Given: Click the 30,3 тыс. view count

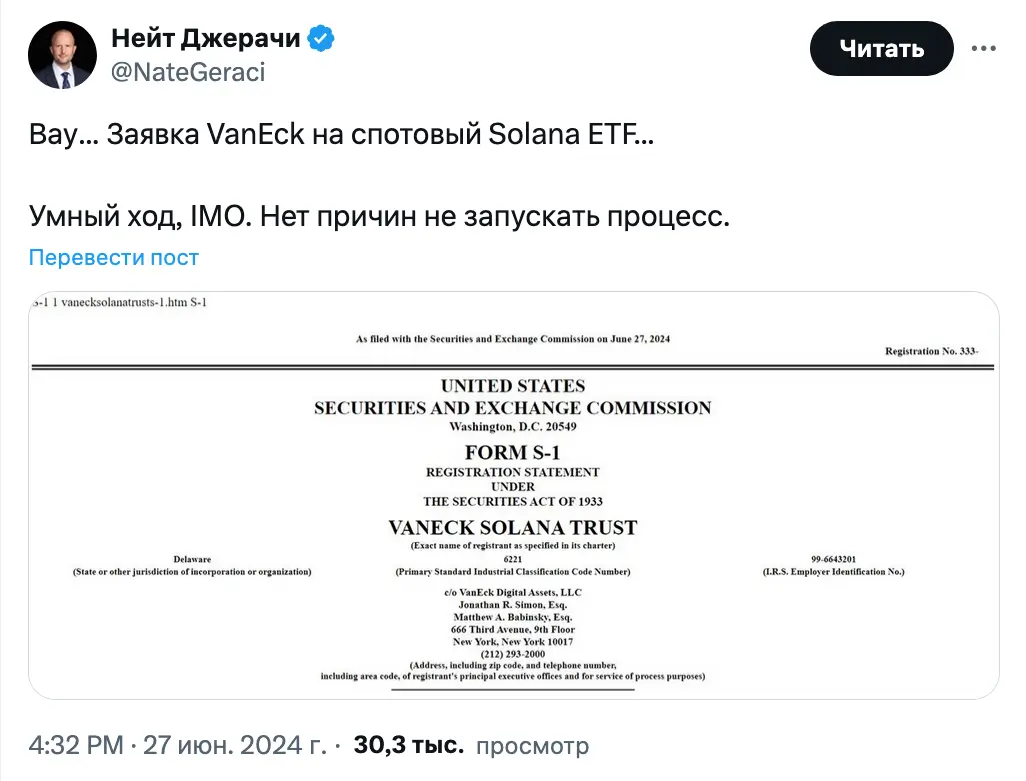Looking at the screenshot, I should tap(409, 745).
